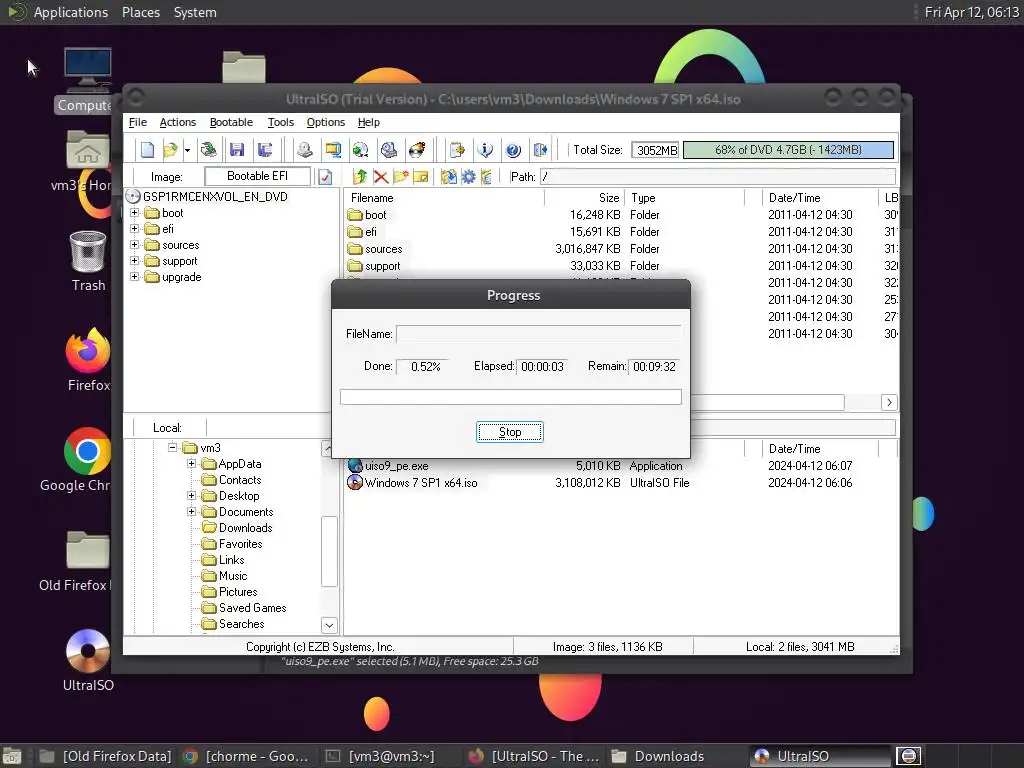Expand the Desktop folder in Local tree

(191, 496)
